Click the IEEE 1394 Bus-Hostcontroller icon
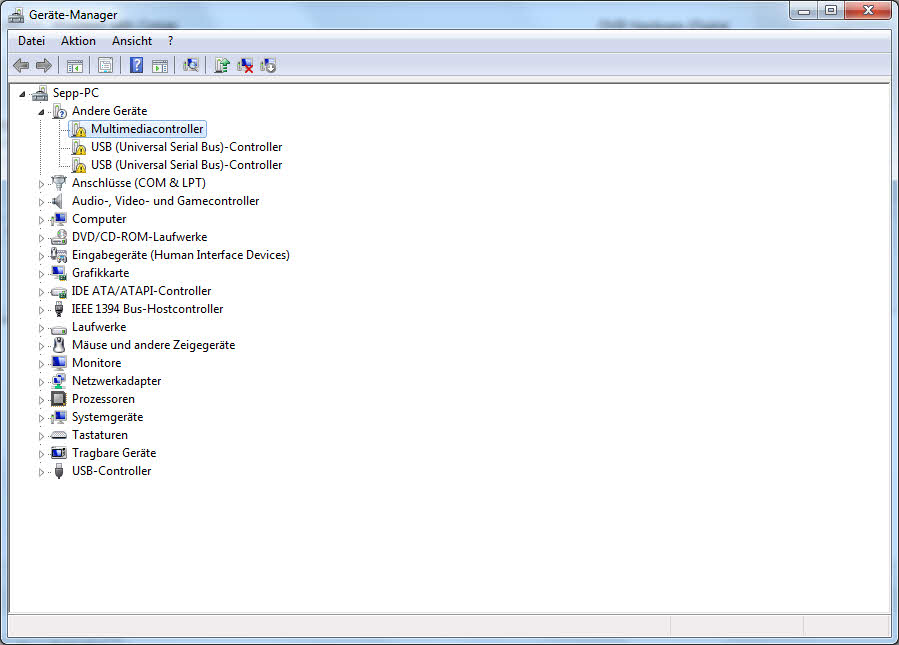Viewport: 899px width, 645px height. coord(58,309)
